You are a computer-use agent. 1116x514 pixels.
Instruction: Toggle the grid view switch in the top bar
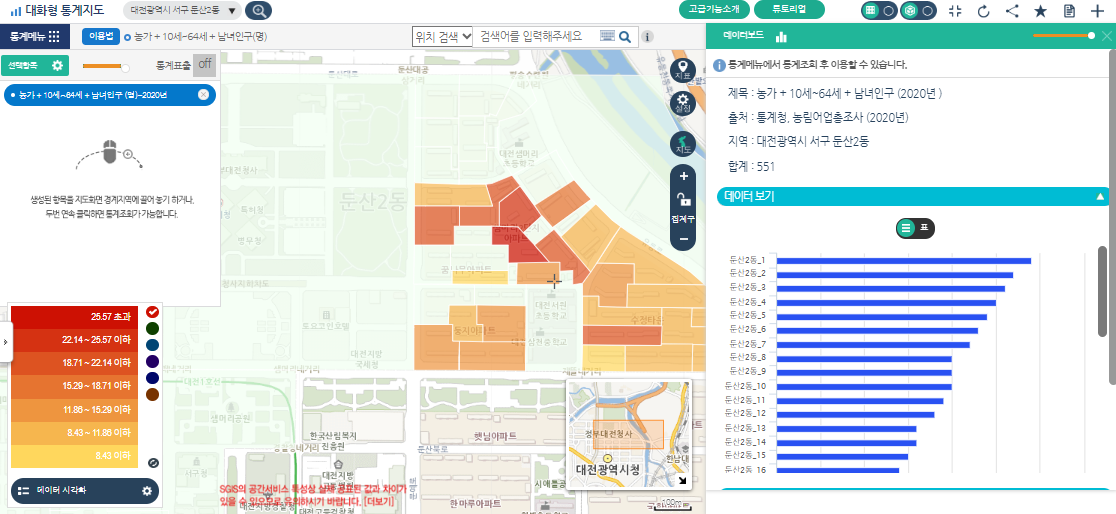[879, 11]
